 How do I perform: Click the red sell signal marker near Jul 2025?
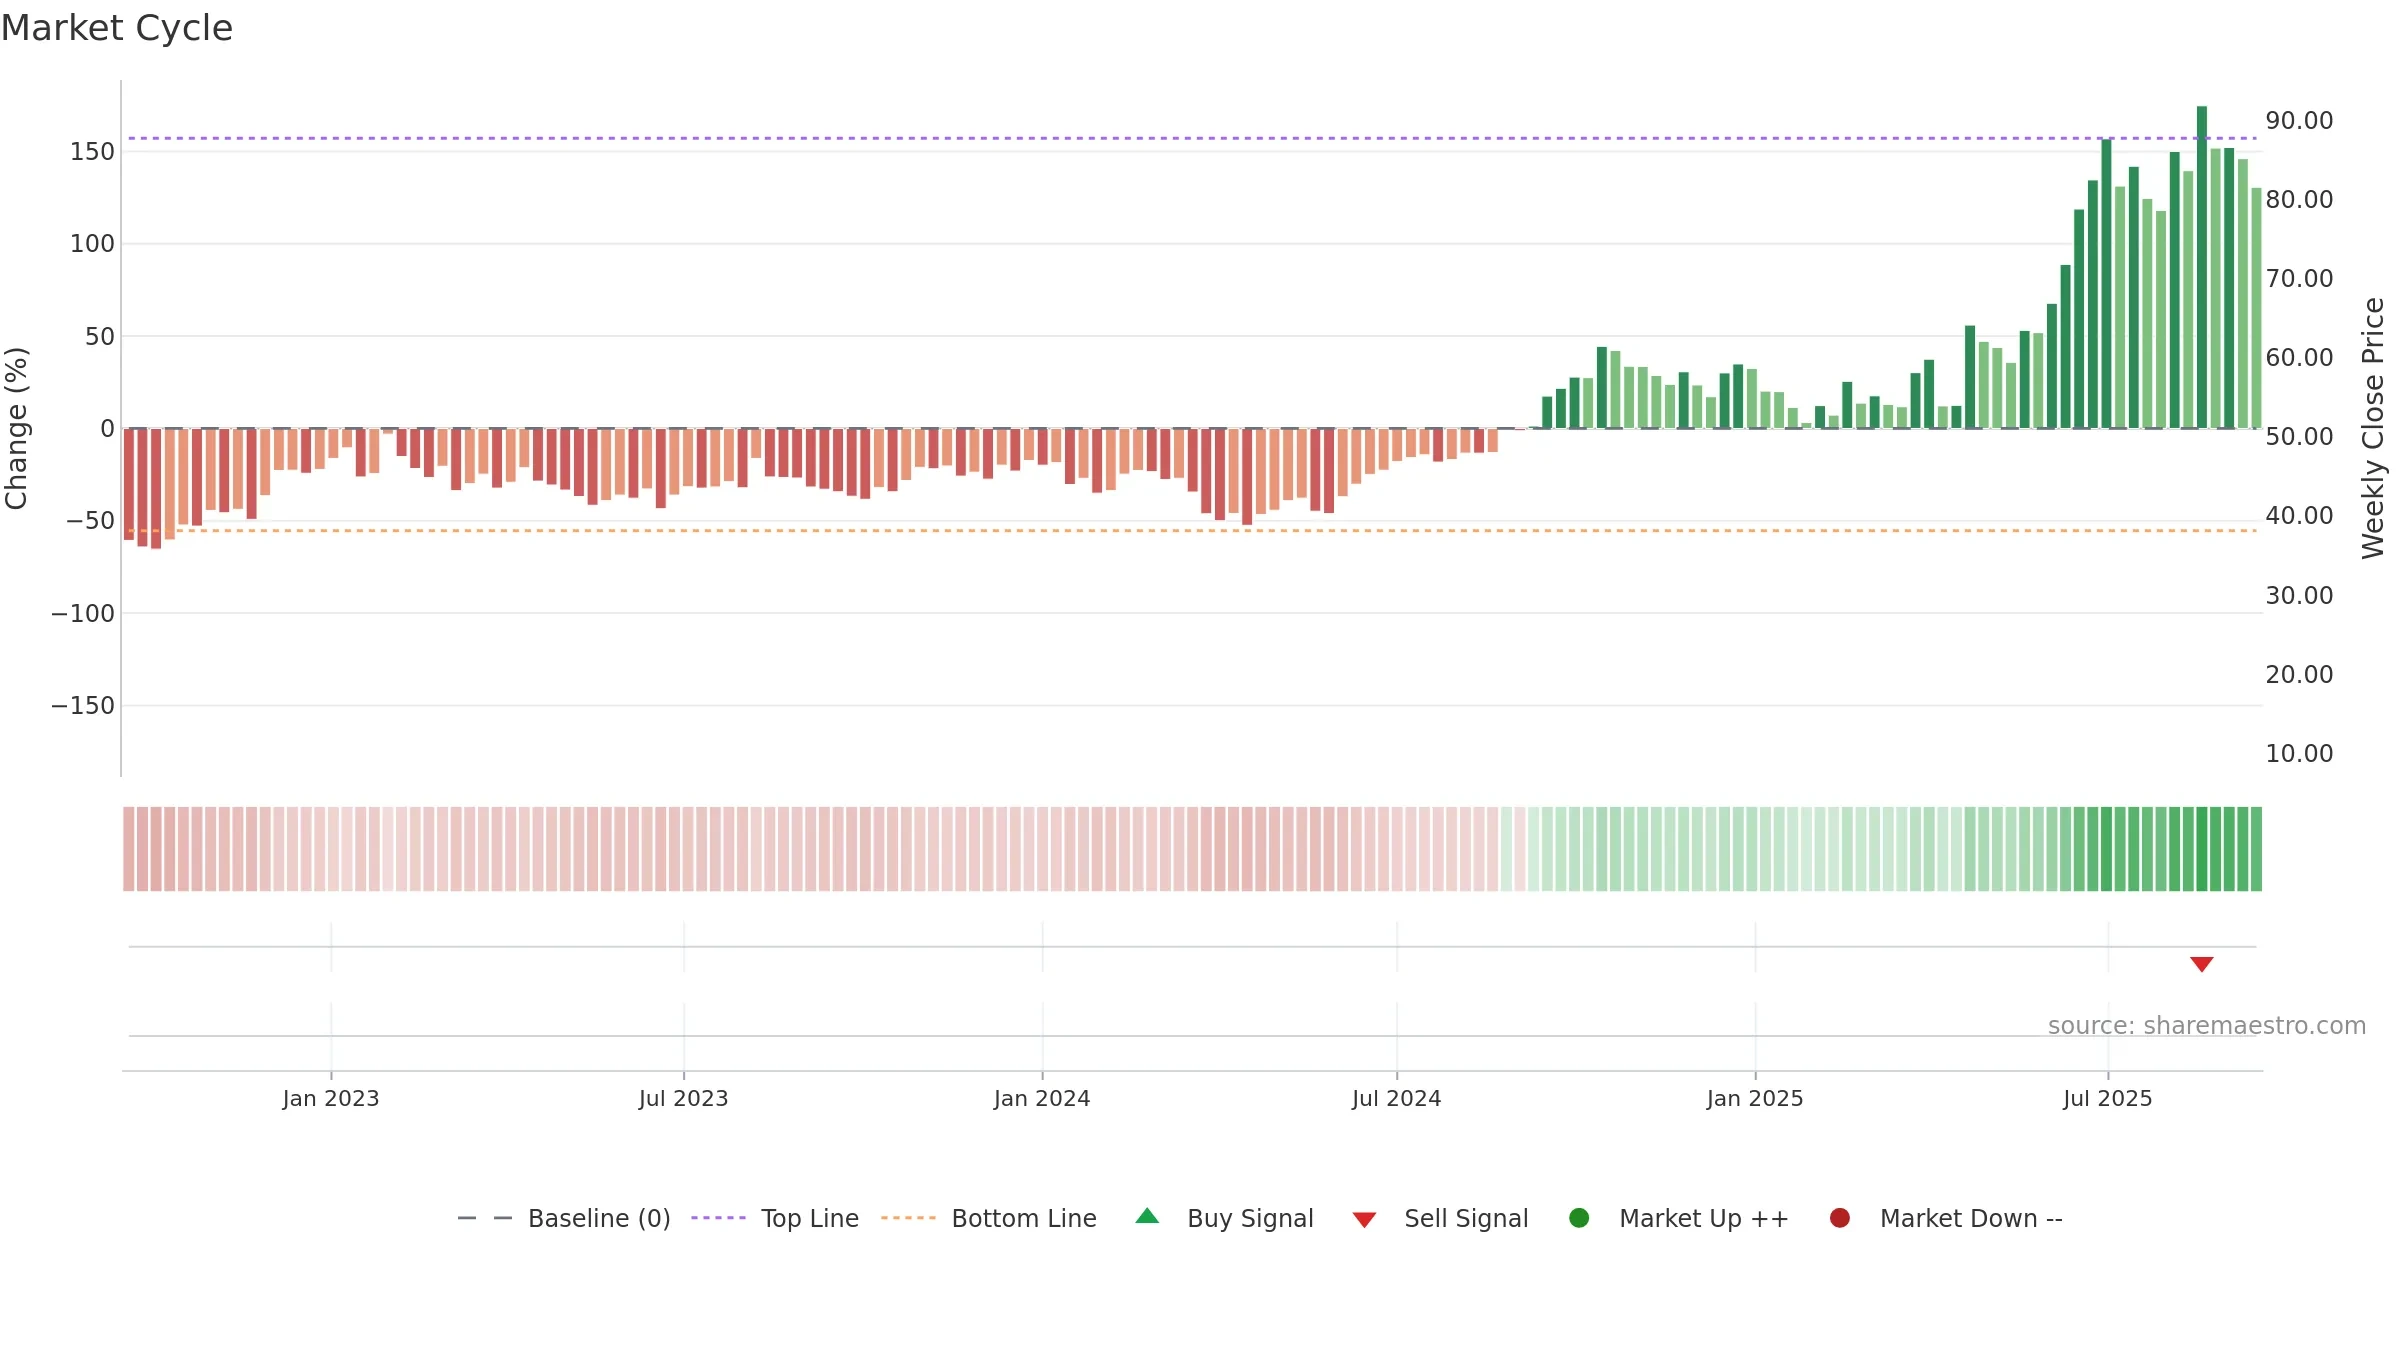[2201, 964]
